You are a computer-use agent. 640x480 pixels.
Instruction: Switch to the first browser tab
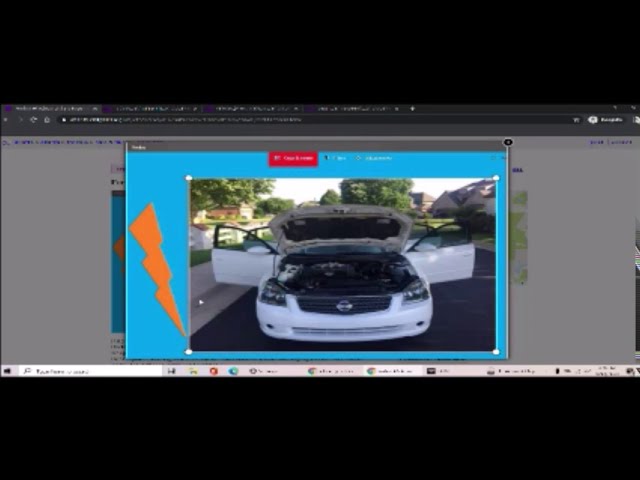pos(48,108)
